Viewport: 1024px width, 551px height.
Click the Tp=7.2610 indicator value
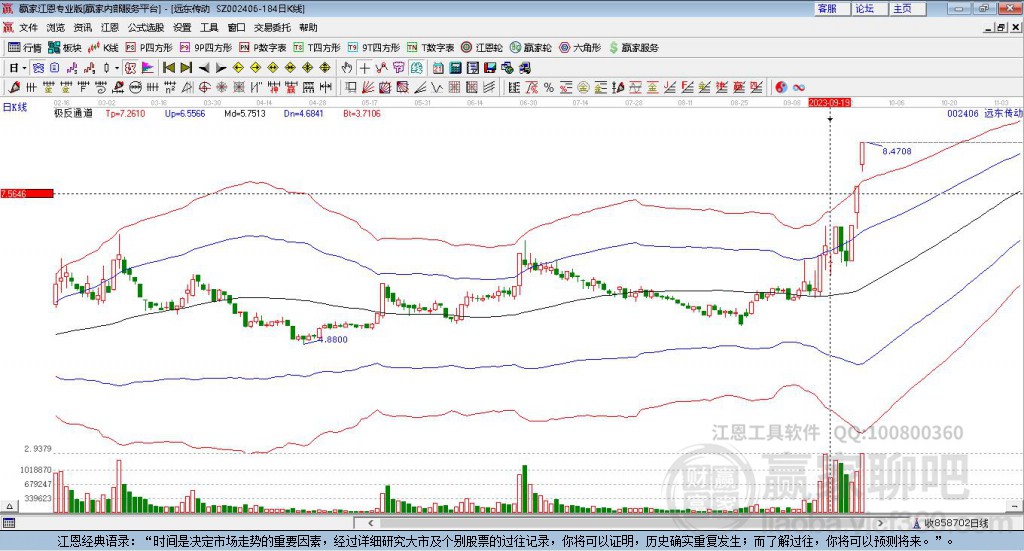pos(125,114)
